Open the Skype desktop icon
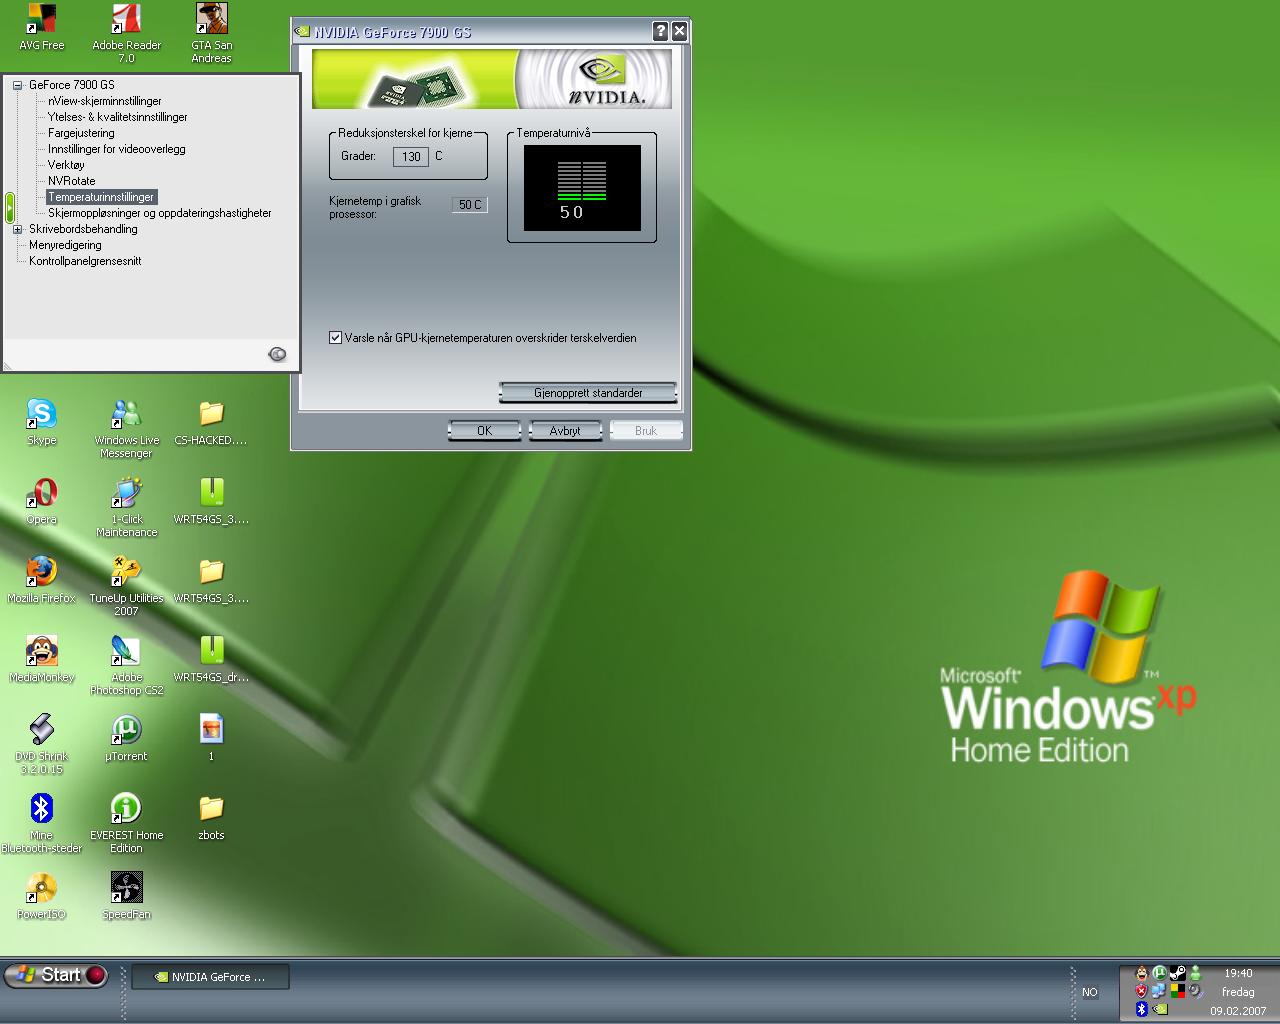This screenshot has width=1280, height=1024. pyautogui.click(x=41, y=413)
